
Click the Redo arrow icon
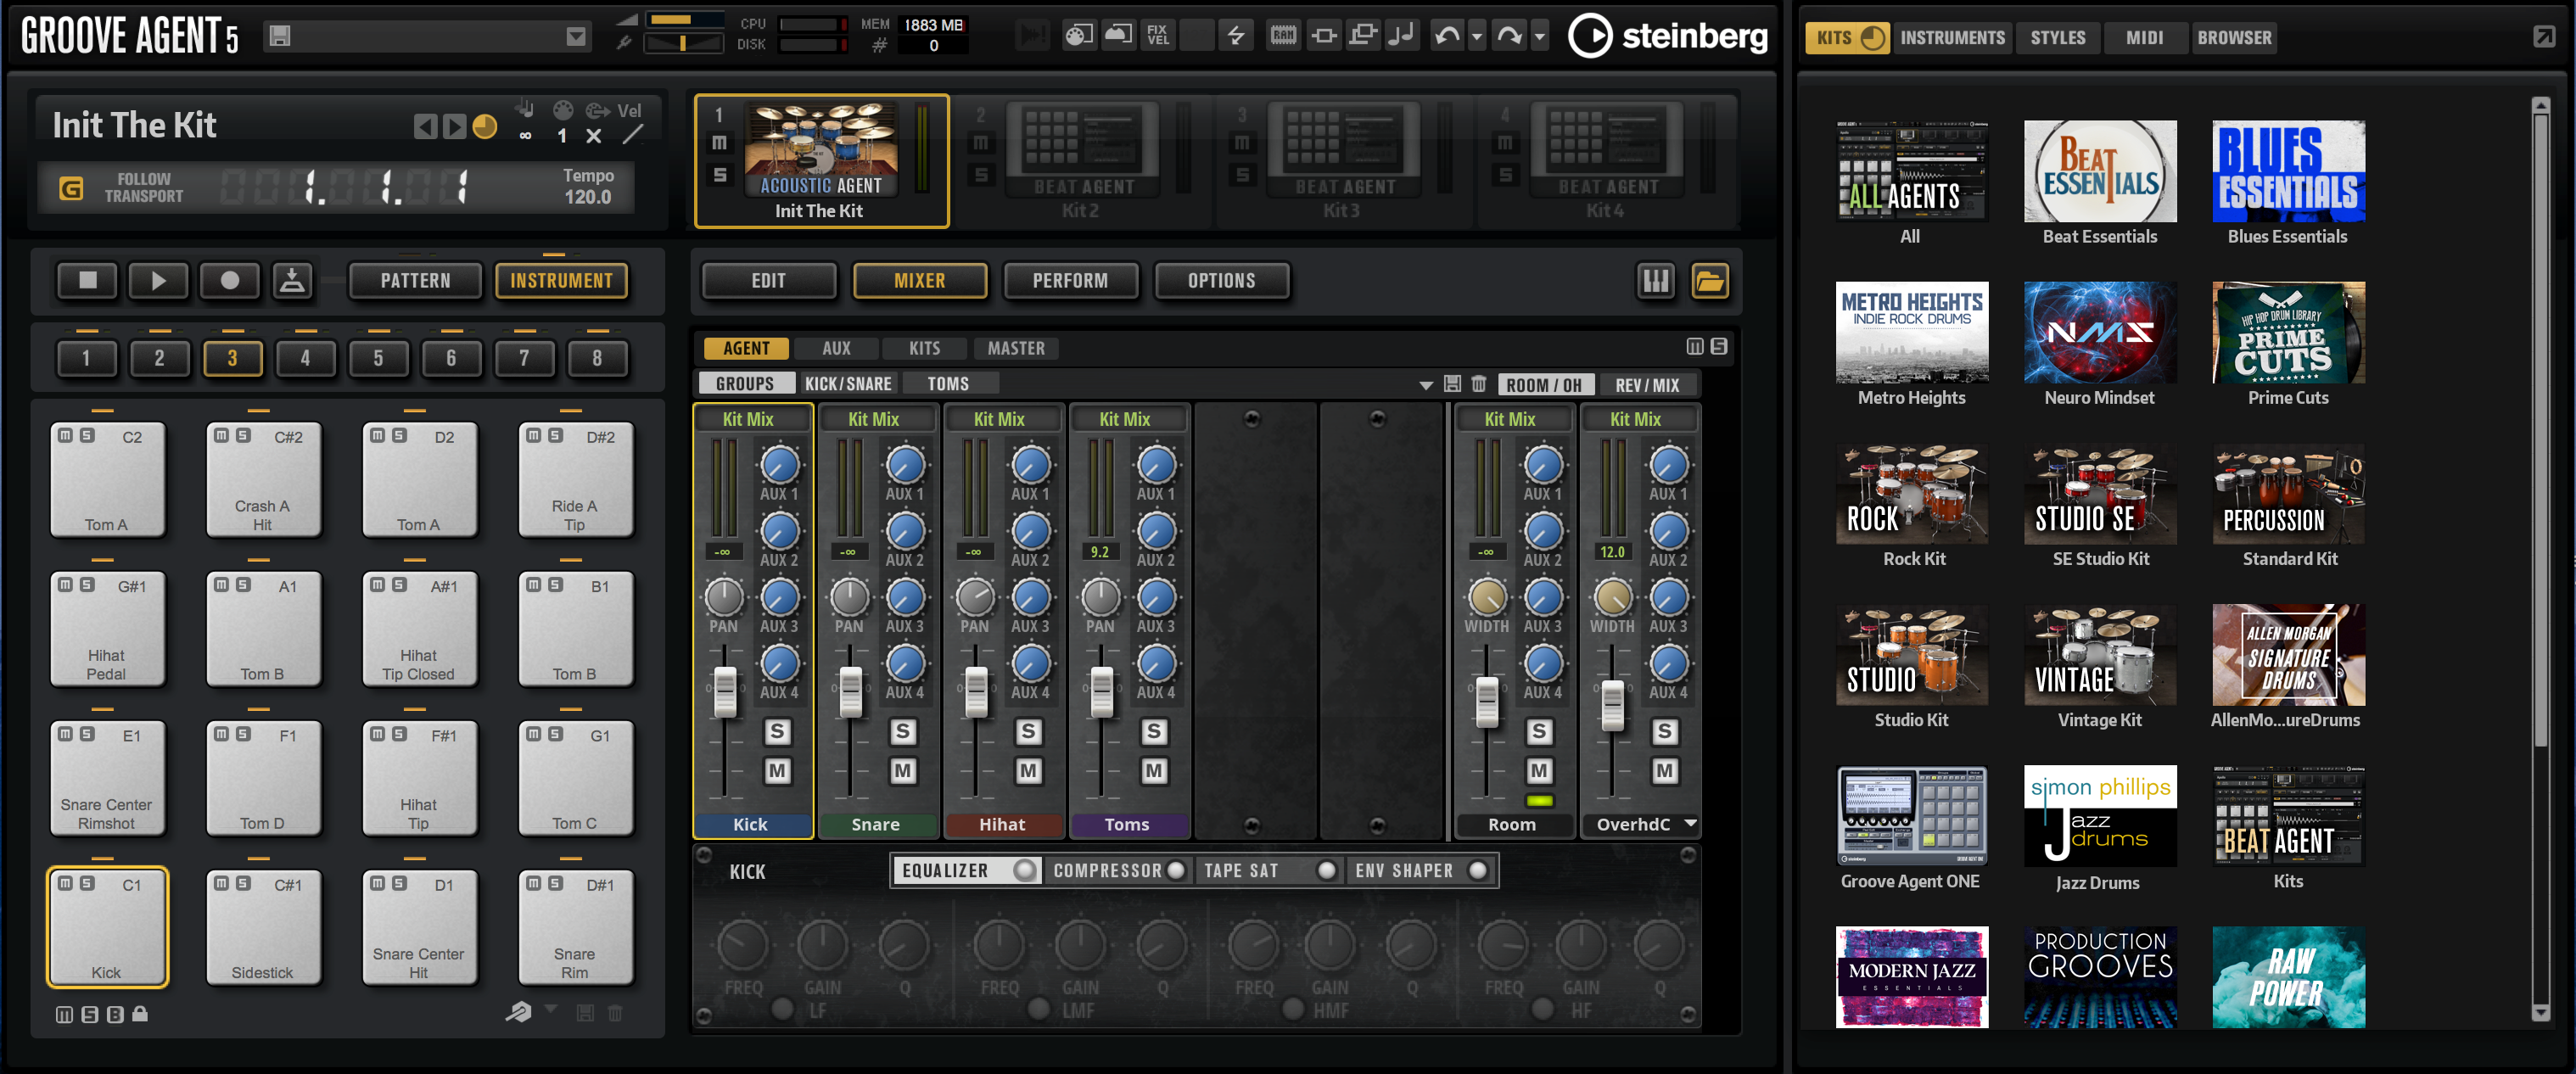tap(1509, 36)
